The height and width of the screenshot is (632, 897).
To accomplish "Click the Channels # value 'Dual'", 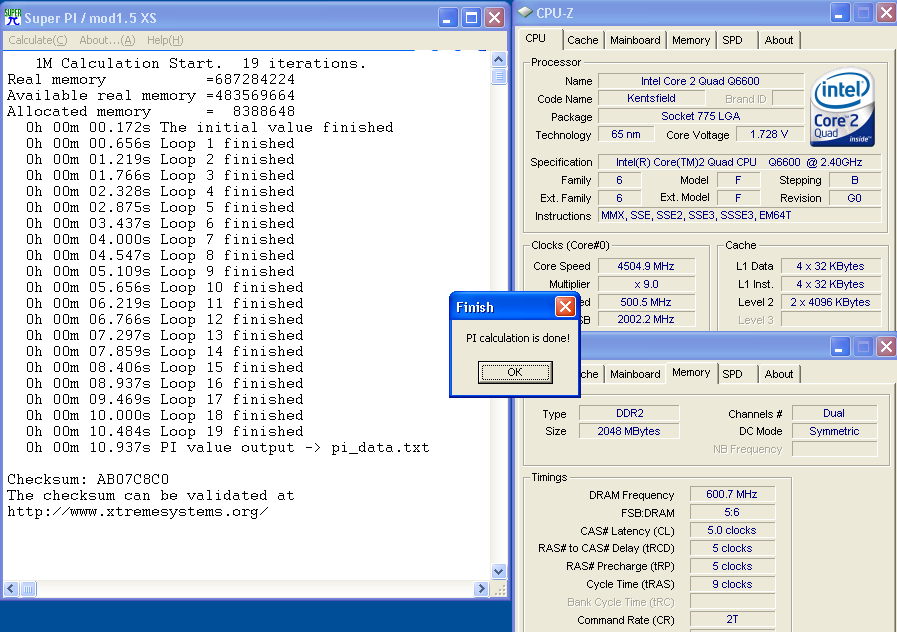I will point(834,413).
